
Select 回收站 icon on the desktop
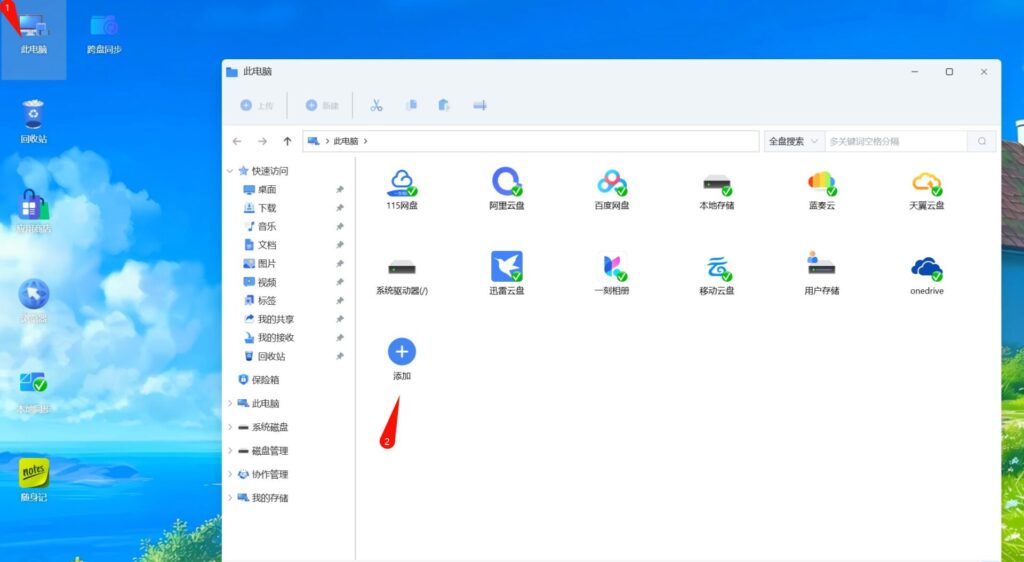point(33,122)
